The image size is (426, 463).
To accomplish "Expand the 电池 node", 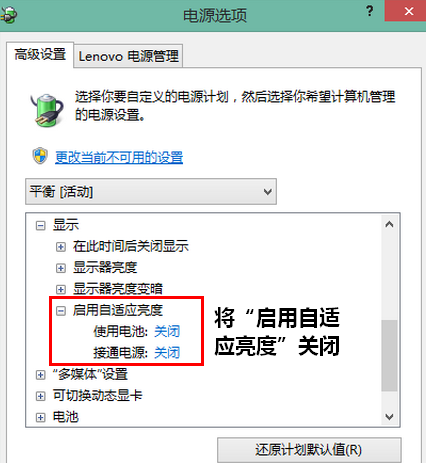I will point(40,417).
